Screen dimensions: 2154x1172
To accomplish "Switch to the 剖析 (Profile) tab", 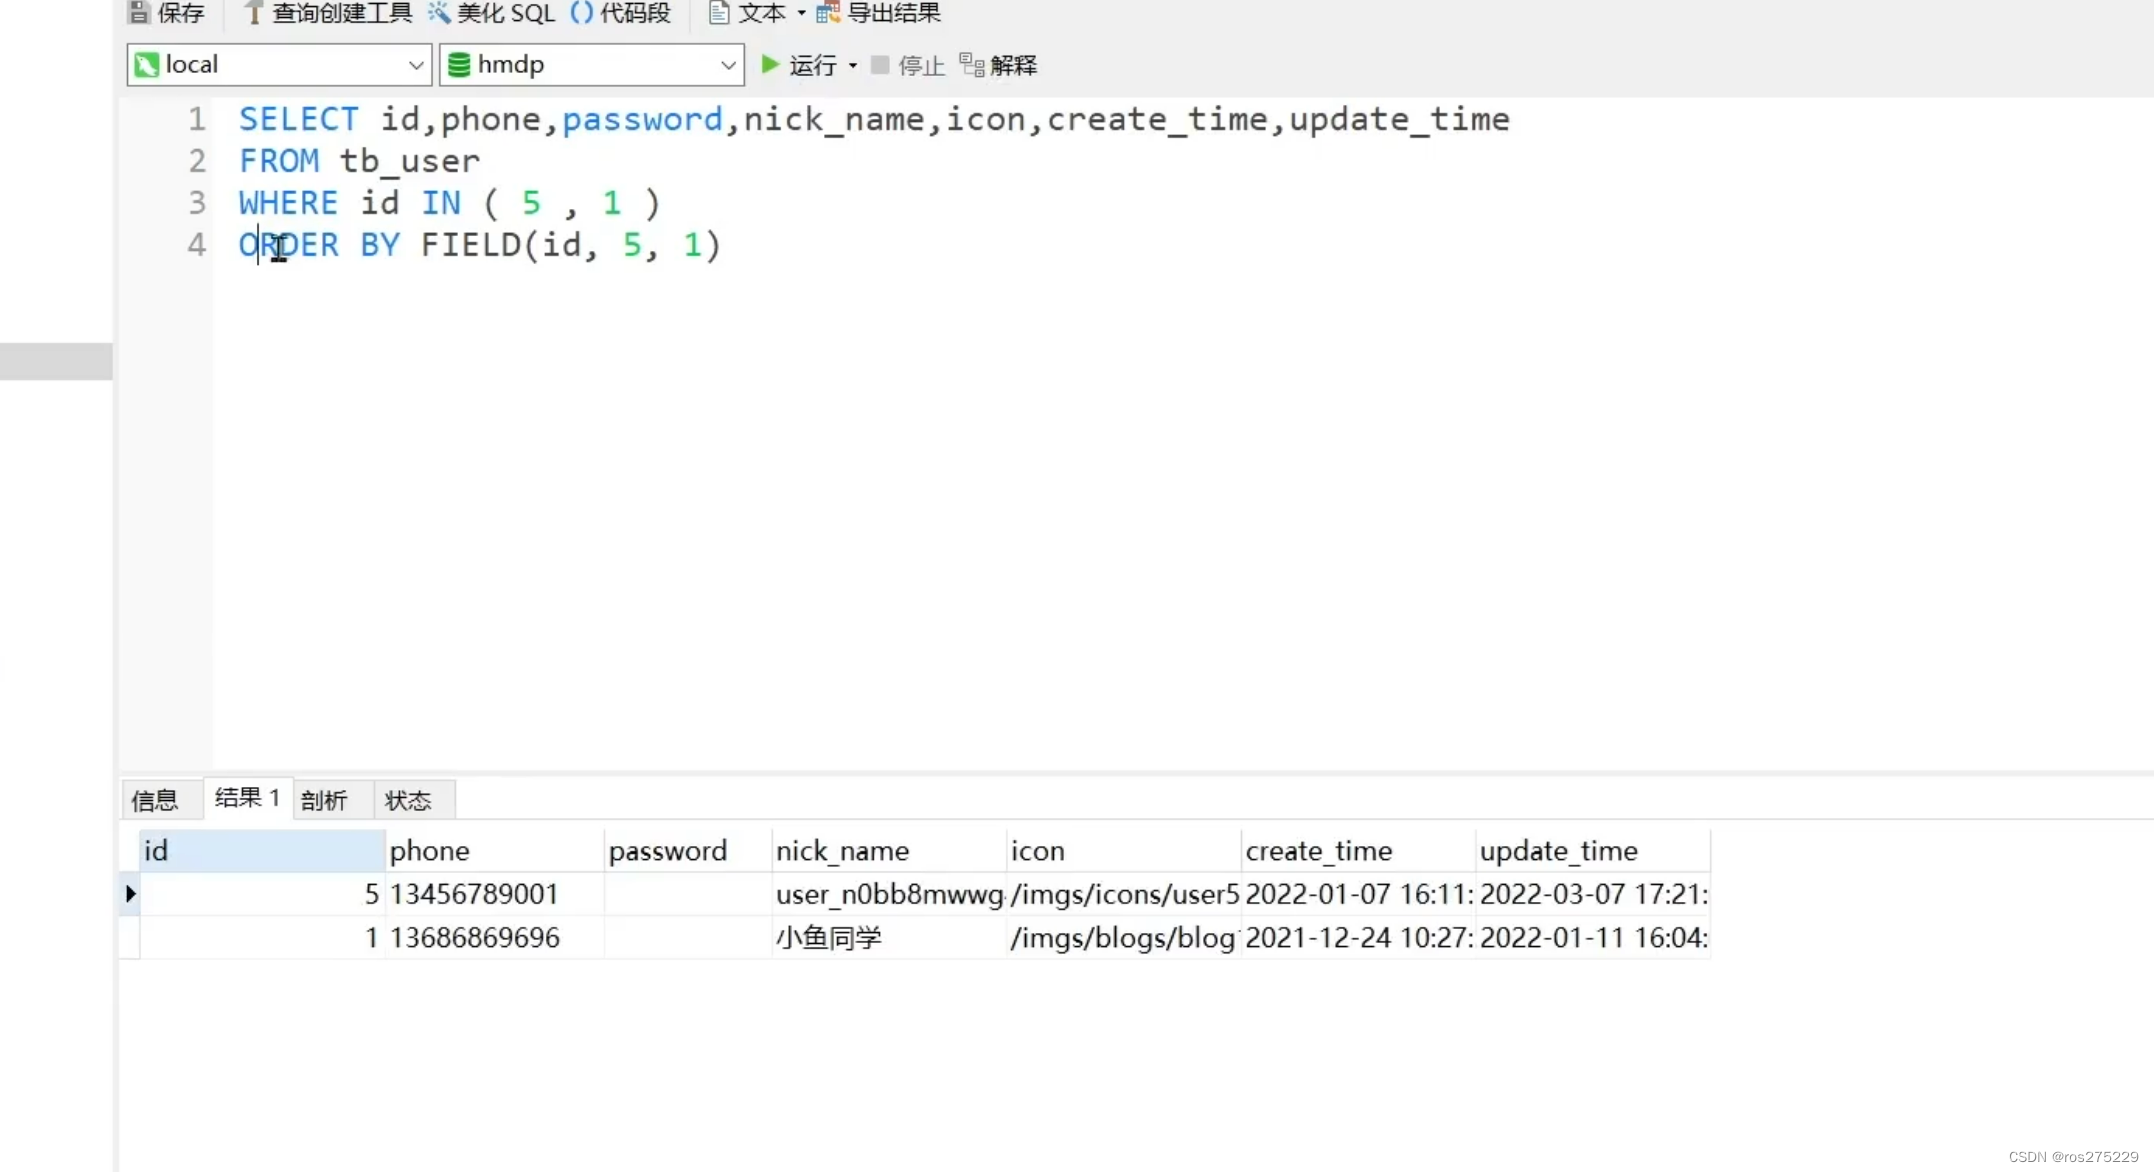I will tap(324, 800).
